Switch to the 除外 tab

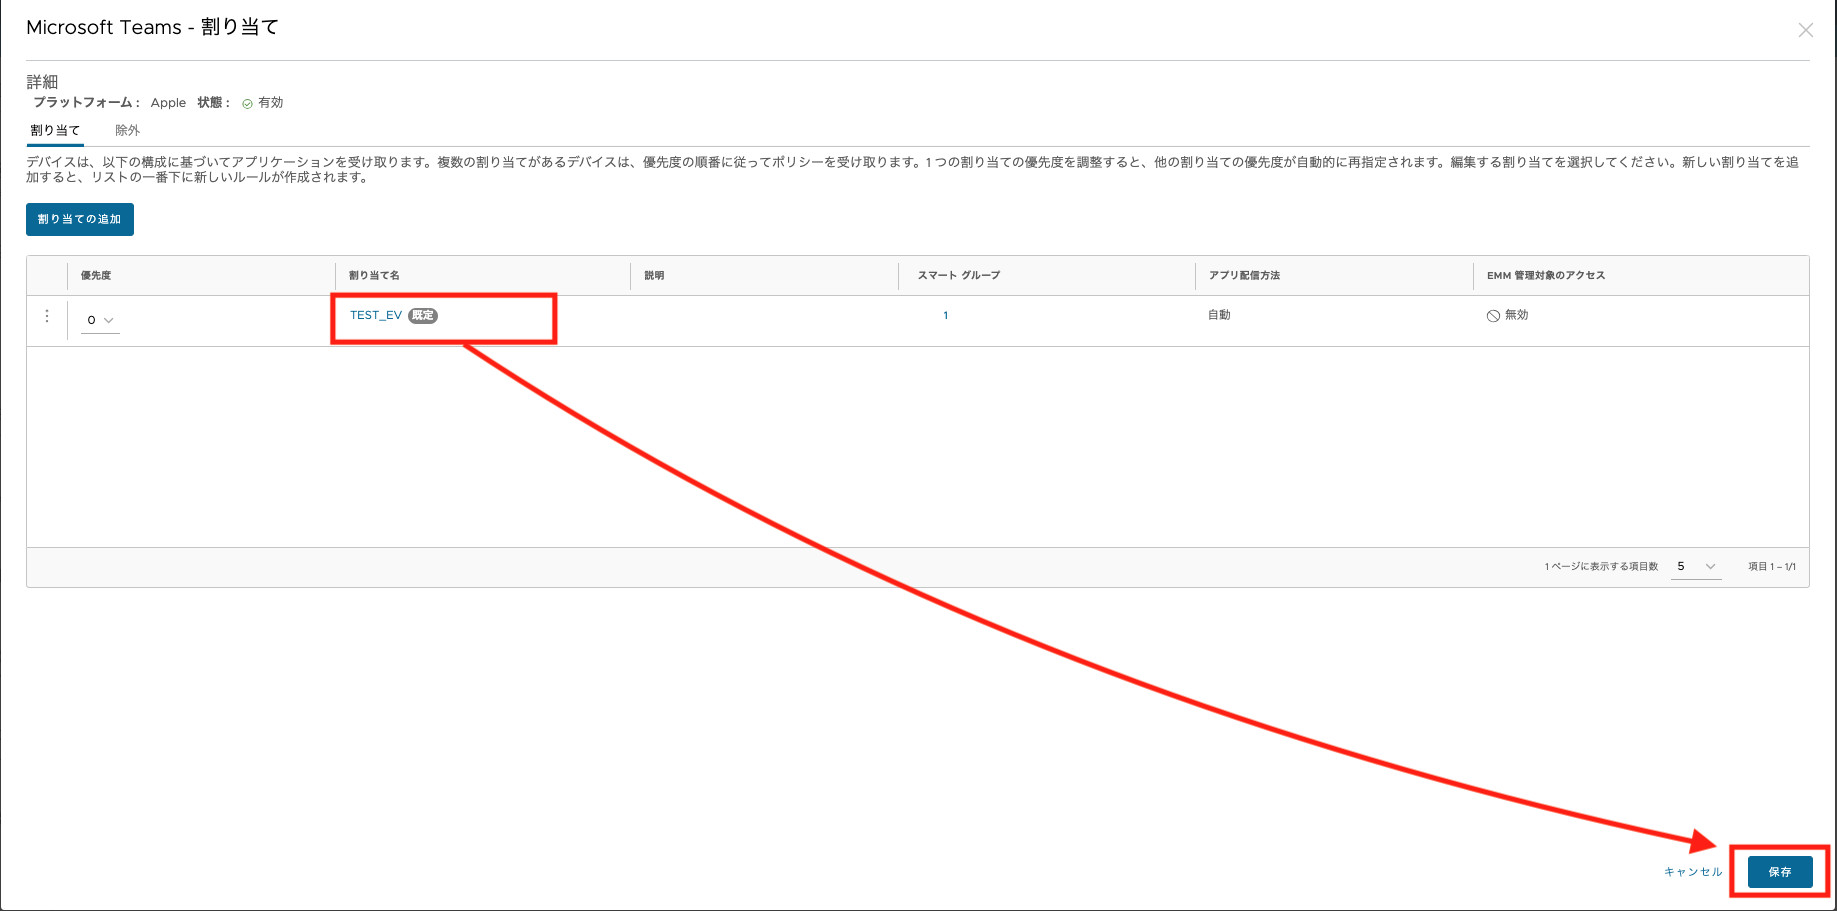click(127, 131)
